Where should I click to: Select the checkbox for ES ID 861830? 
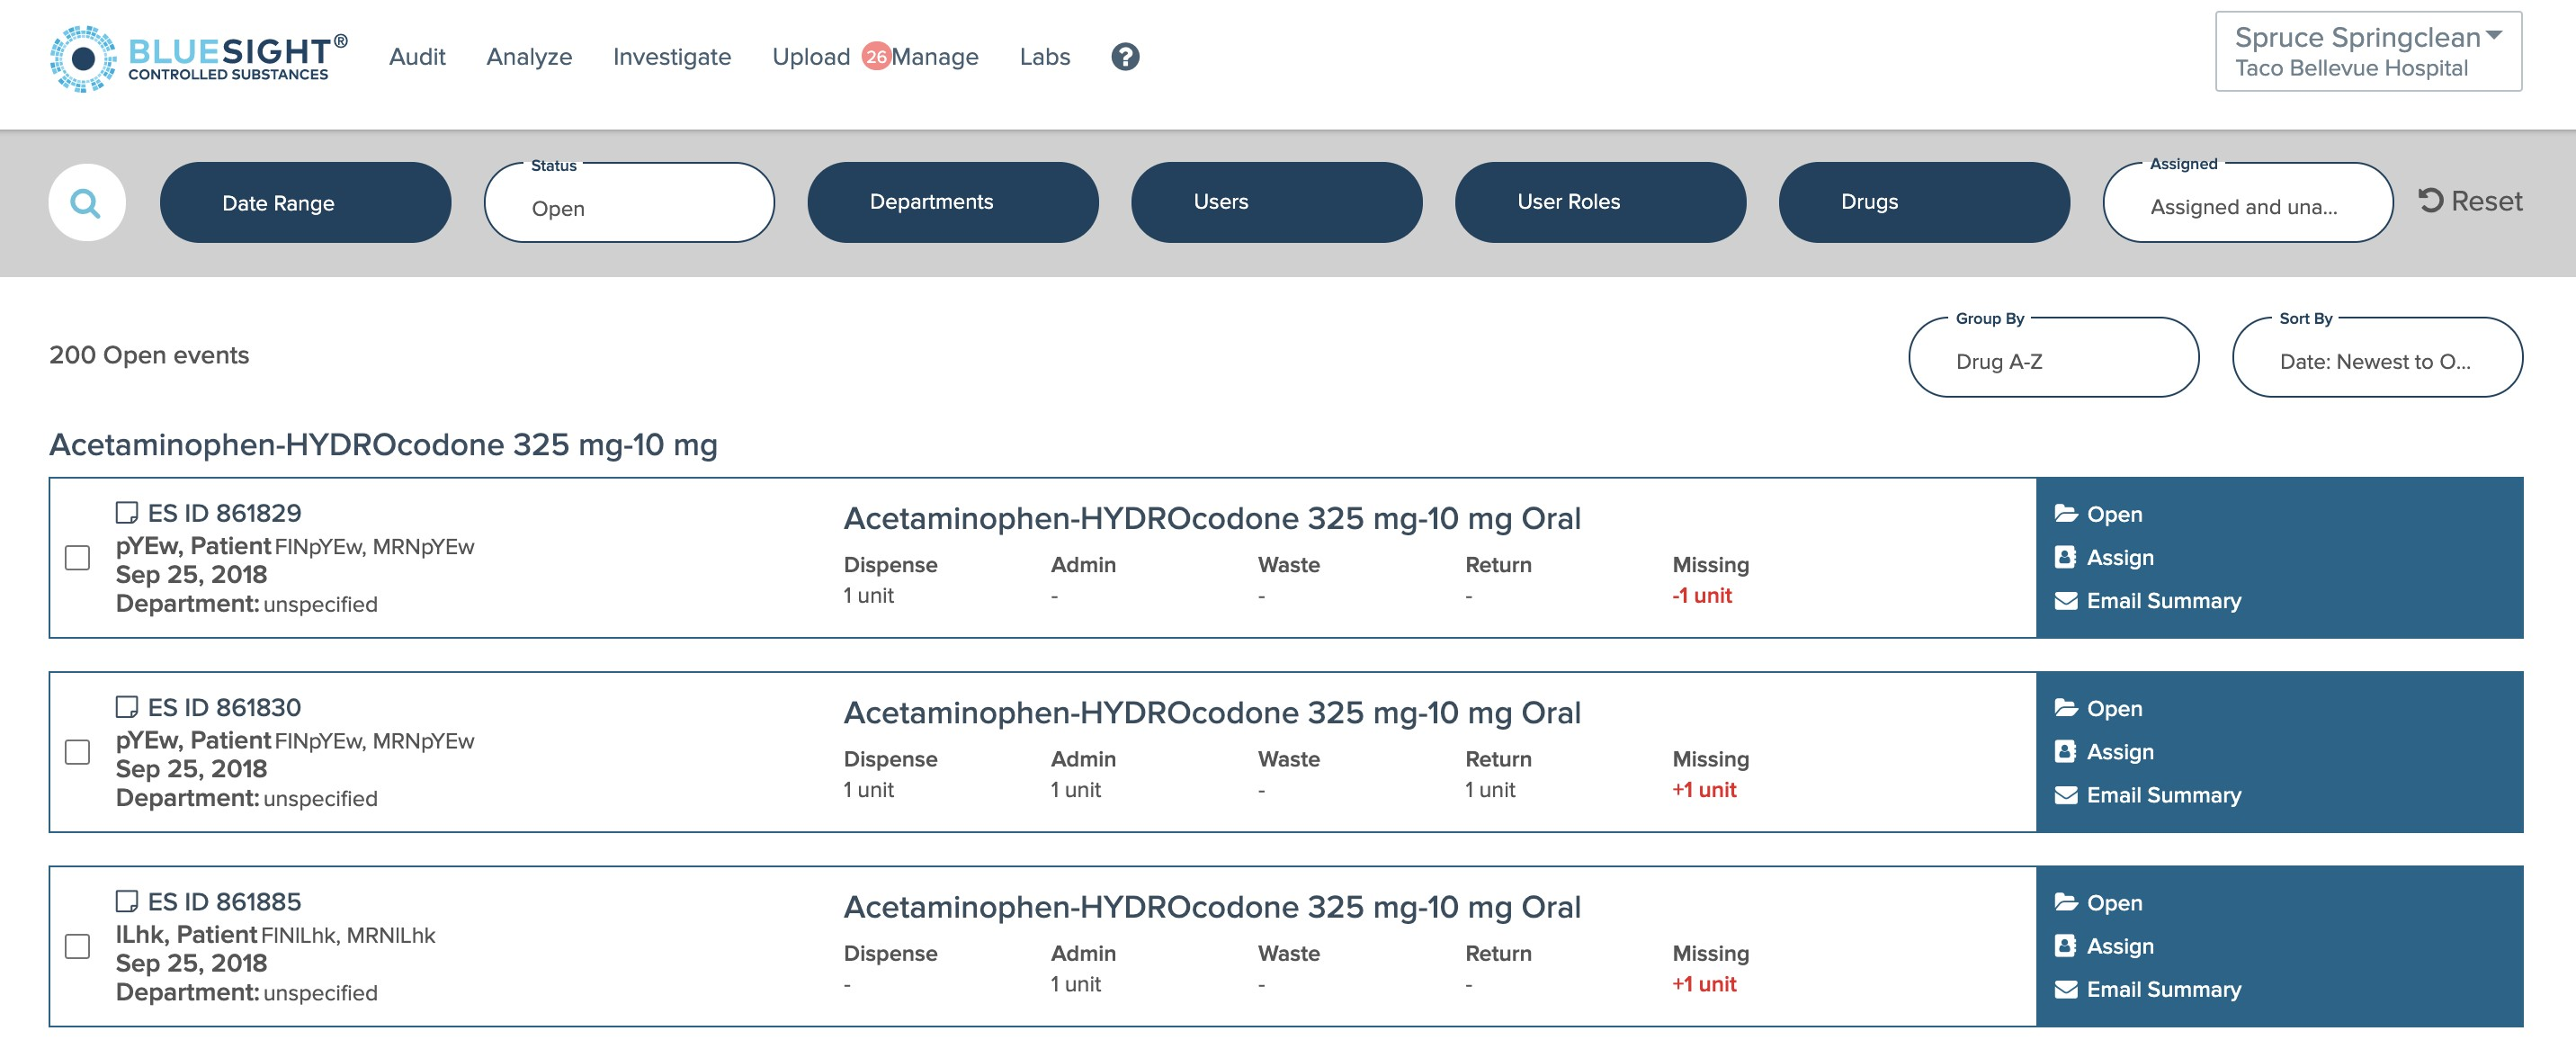(x=77, y=752)
